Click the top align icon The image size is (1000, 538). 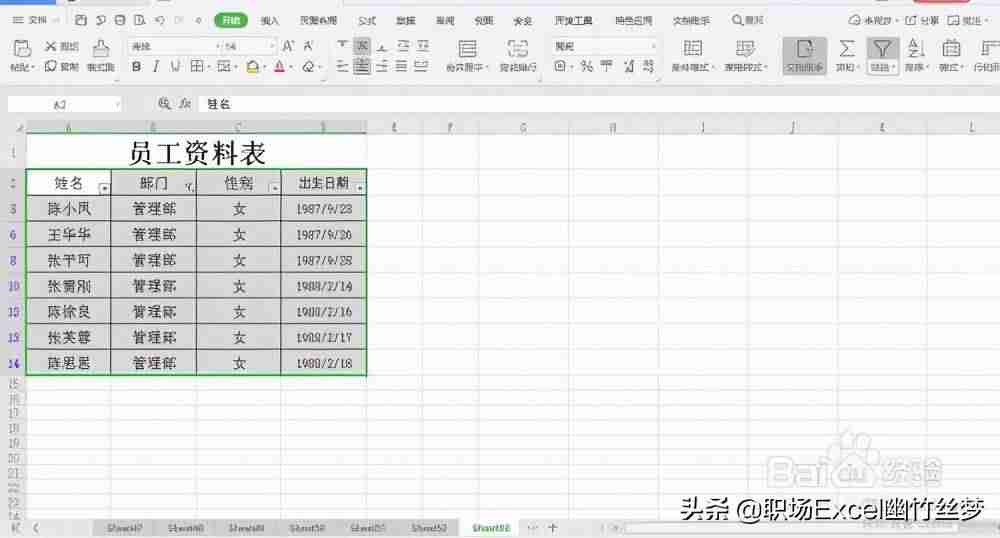click(x=342, y=45)
